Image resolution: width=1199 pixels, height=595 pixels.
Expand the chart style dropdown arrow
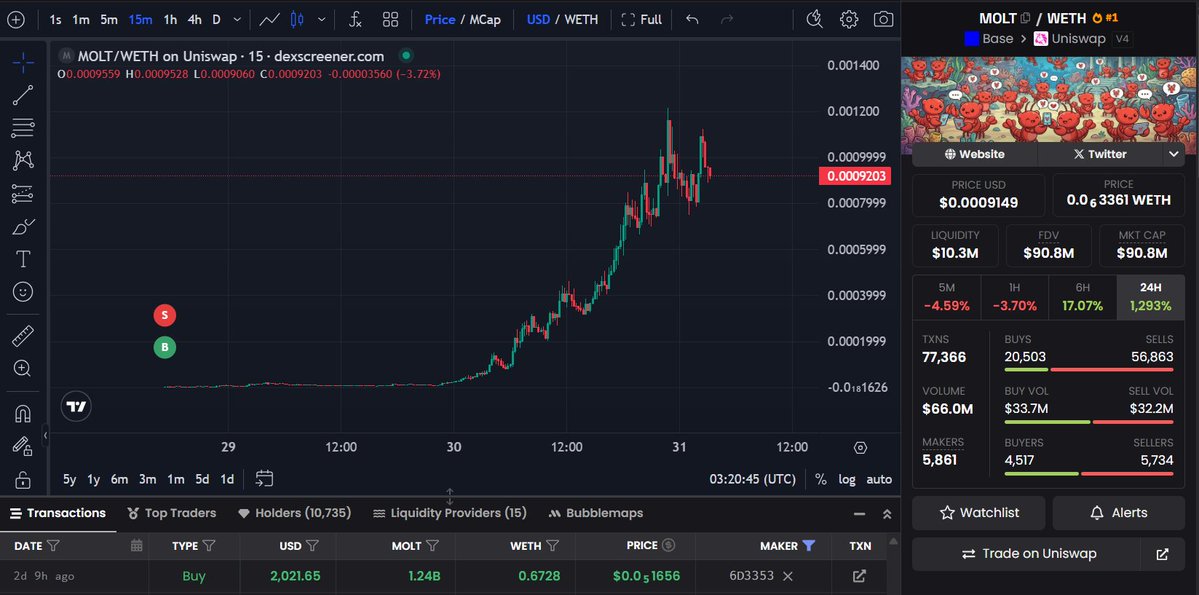click(x=321, y=20)
